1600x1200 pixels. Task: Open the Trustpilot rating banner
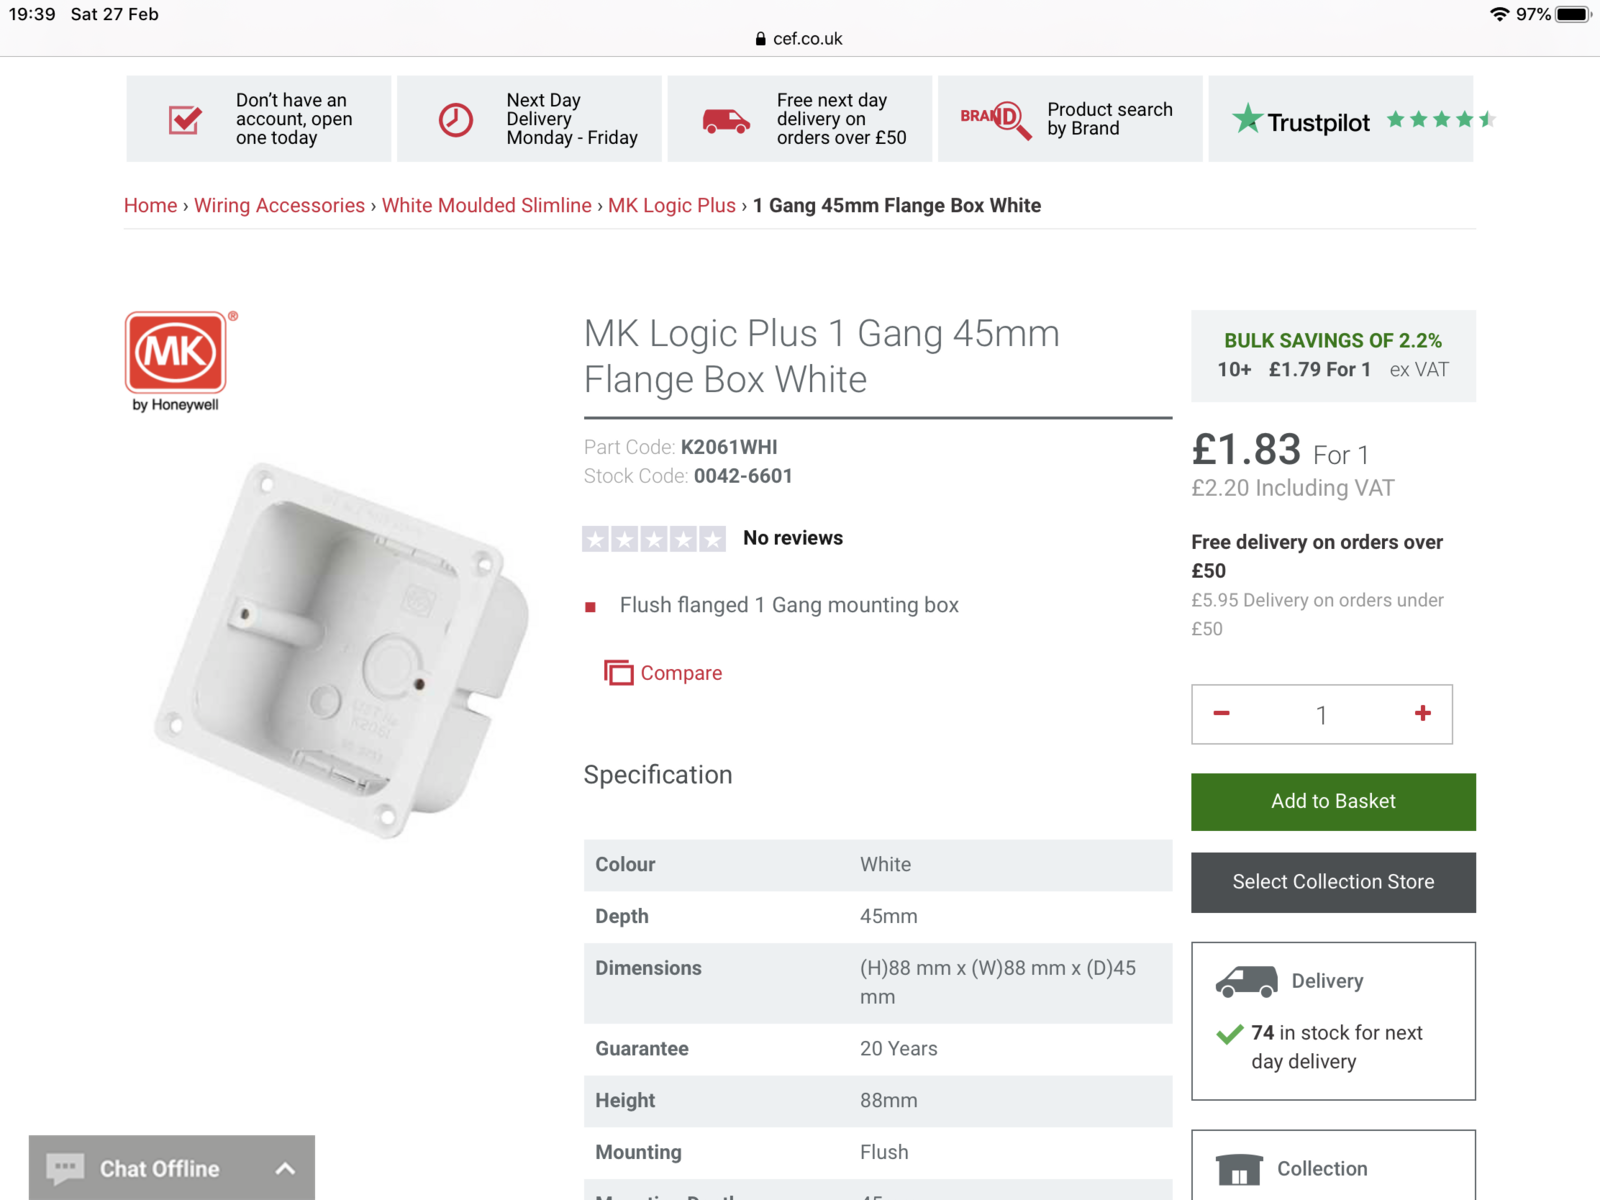pos(1340,120)
